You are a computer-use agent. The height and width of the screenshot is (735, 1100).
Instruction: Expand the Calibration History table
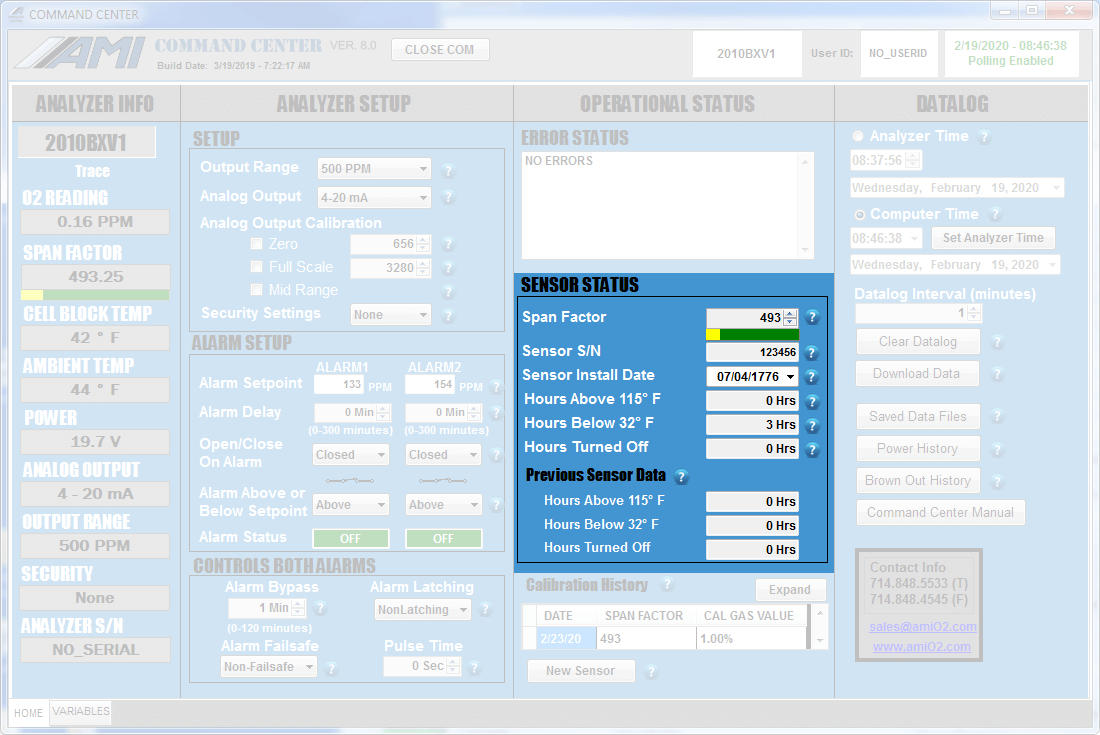[x=790, y=590]
